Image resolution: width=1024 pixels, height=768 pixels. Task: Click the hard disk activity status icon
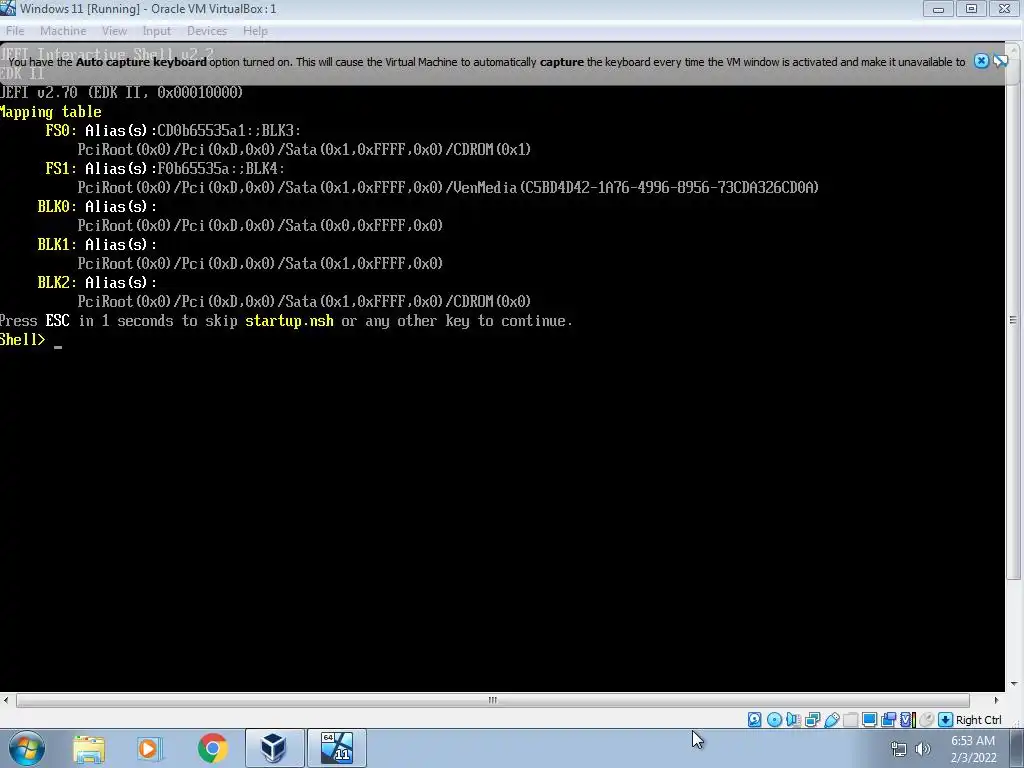click(x=754, y=720)
